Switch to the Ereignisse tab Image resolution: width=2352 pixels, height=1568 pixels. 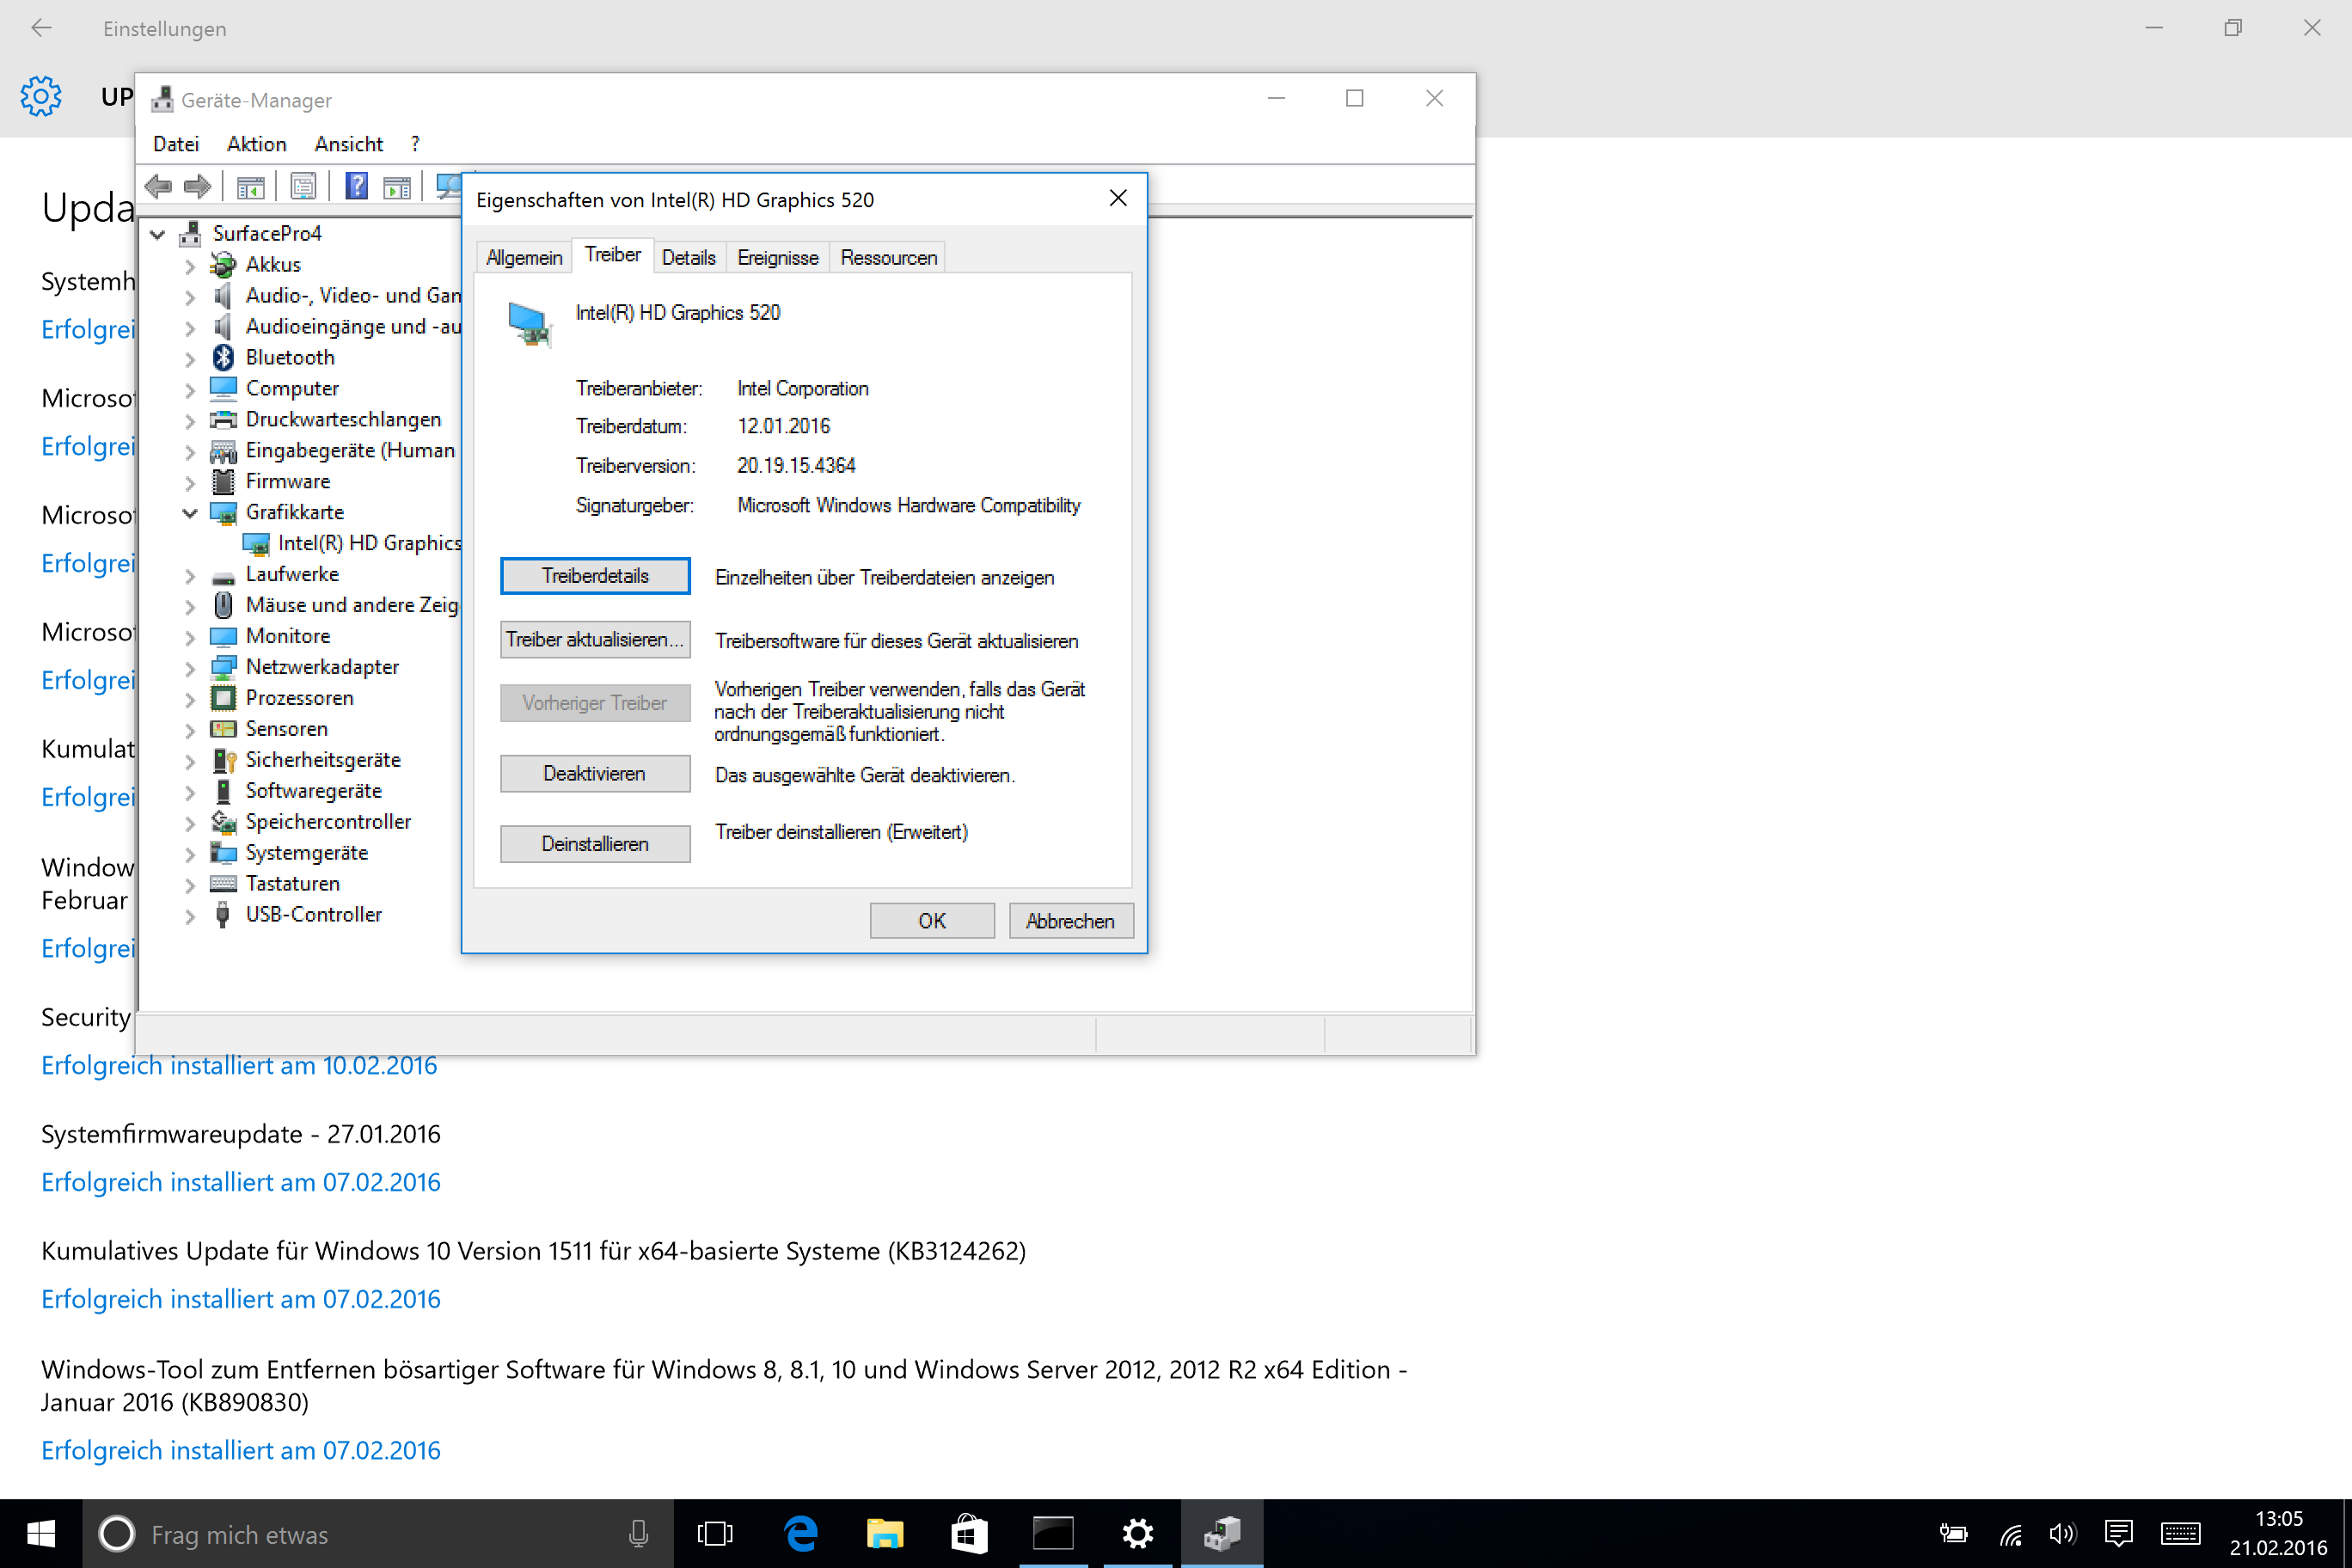778,257
